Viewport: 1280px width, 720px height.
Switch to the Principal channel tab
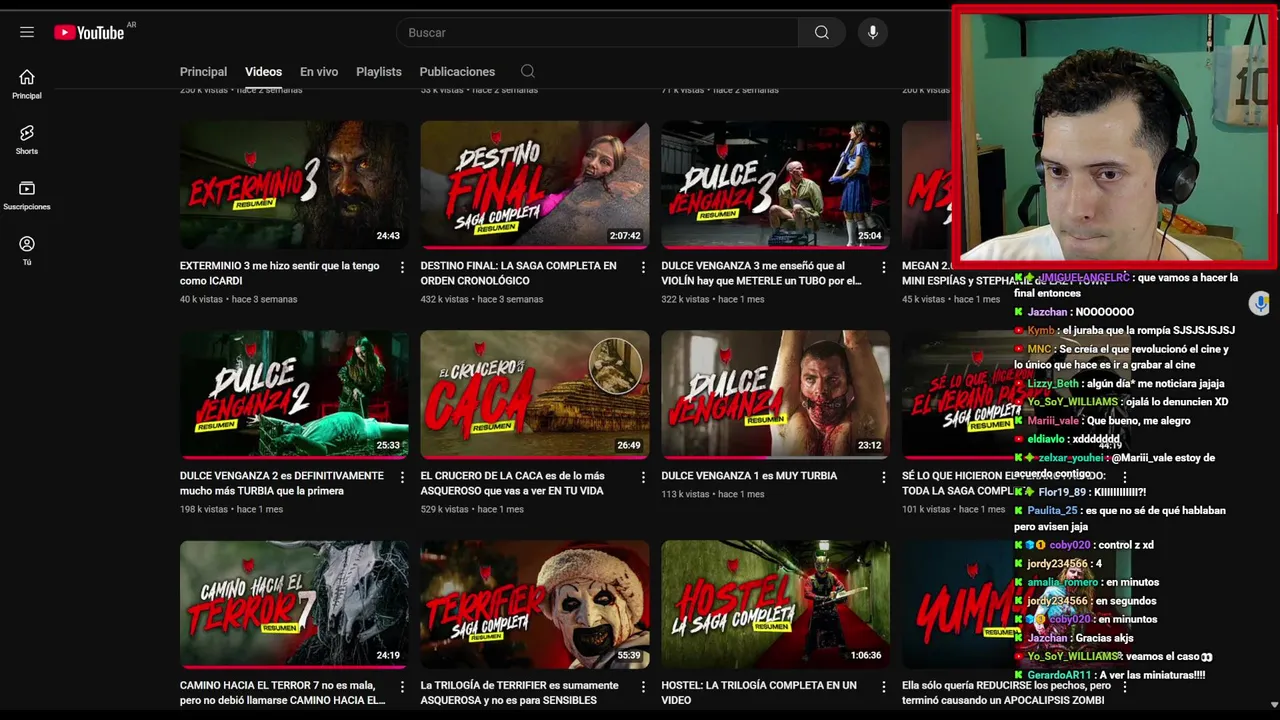click(203, 71)
